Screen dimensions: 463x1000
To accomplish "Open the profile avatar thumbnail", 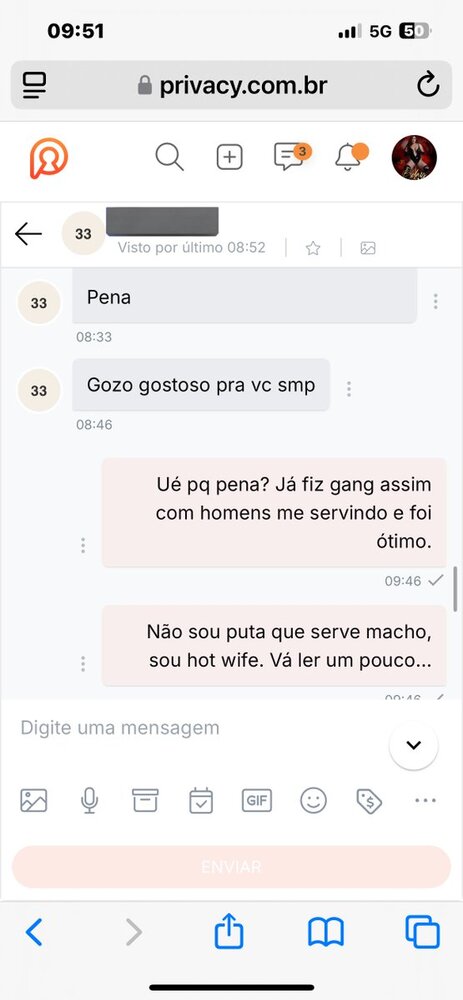I will pos(414,158).
